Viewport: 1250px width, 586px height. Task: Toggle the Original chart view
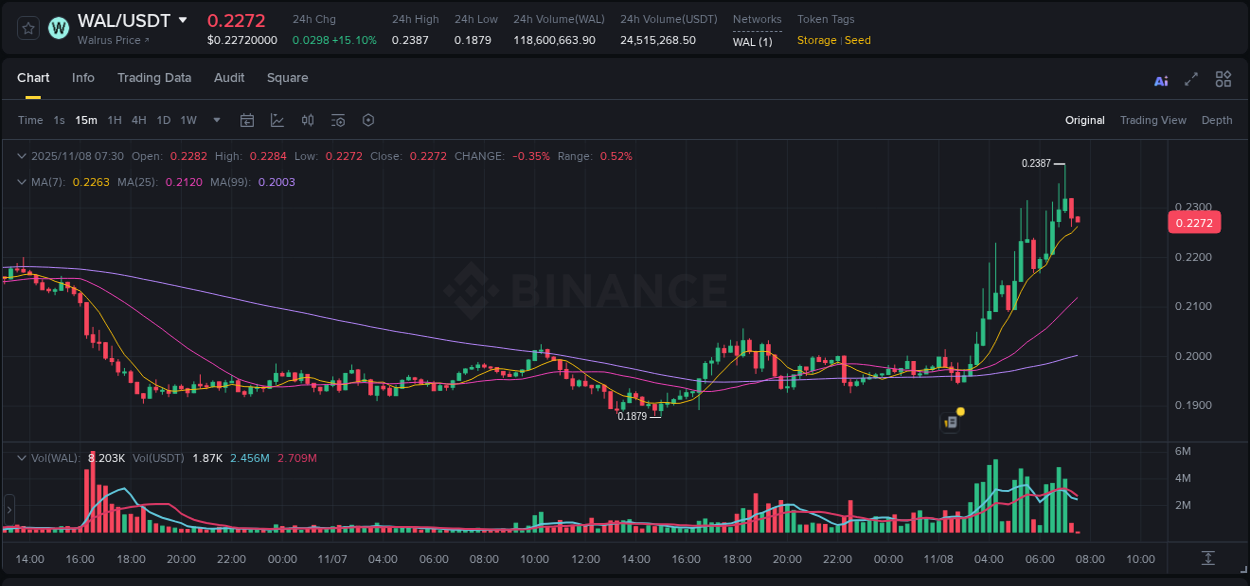tap(1084, 119)
